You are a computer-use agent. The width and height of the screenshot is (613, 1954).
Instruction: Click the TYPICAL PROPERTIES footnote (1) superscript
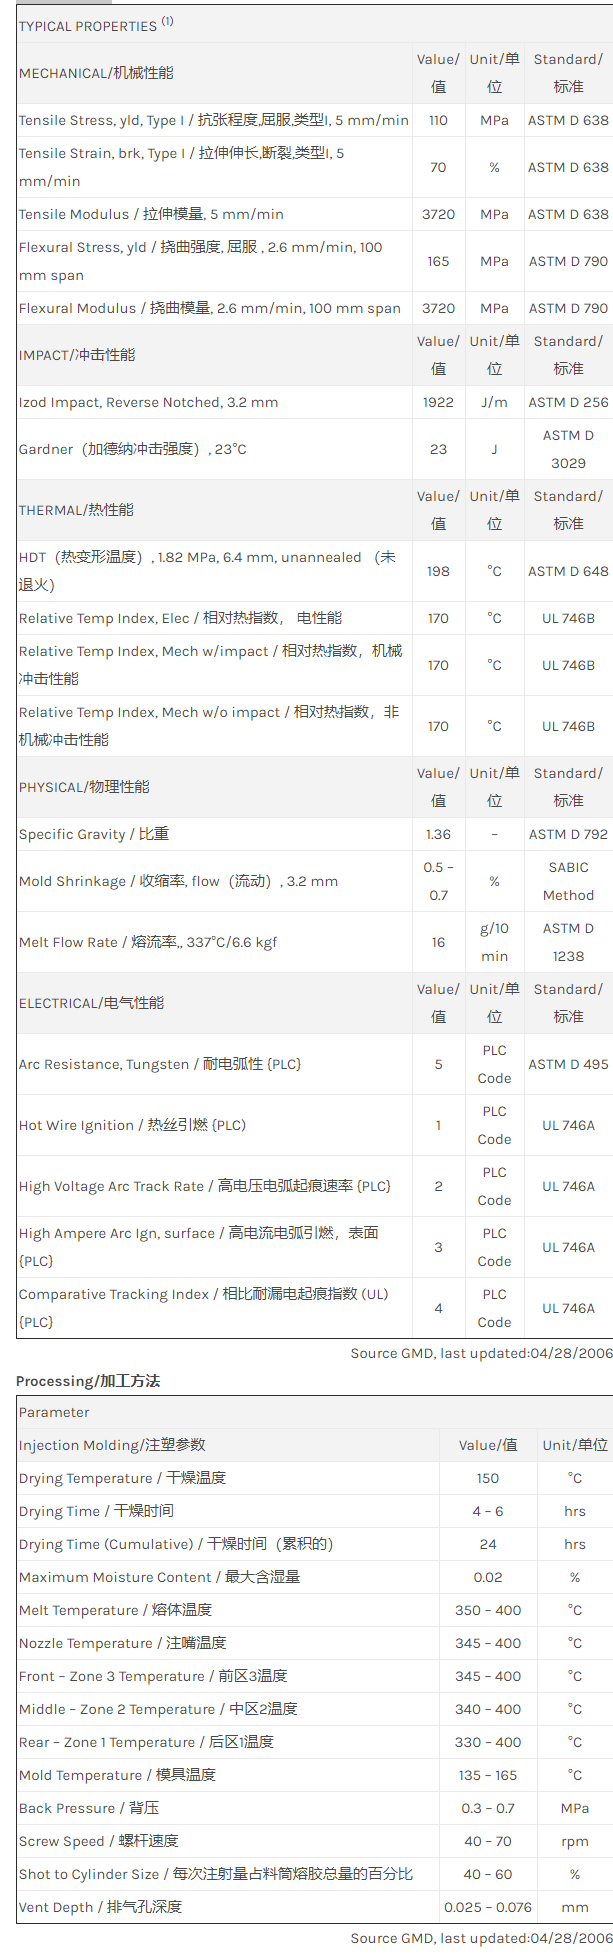tap(168, 21)
